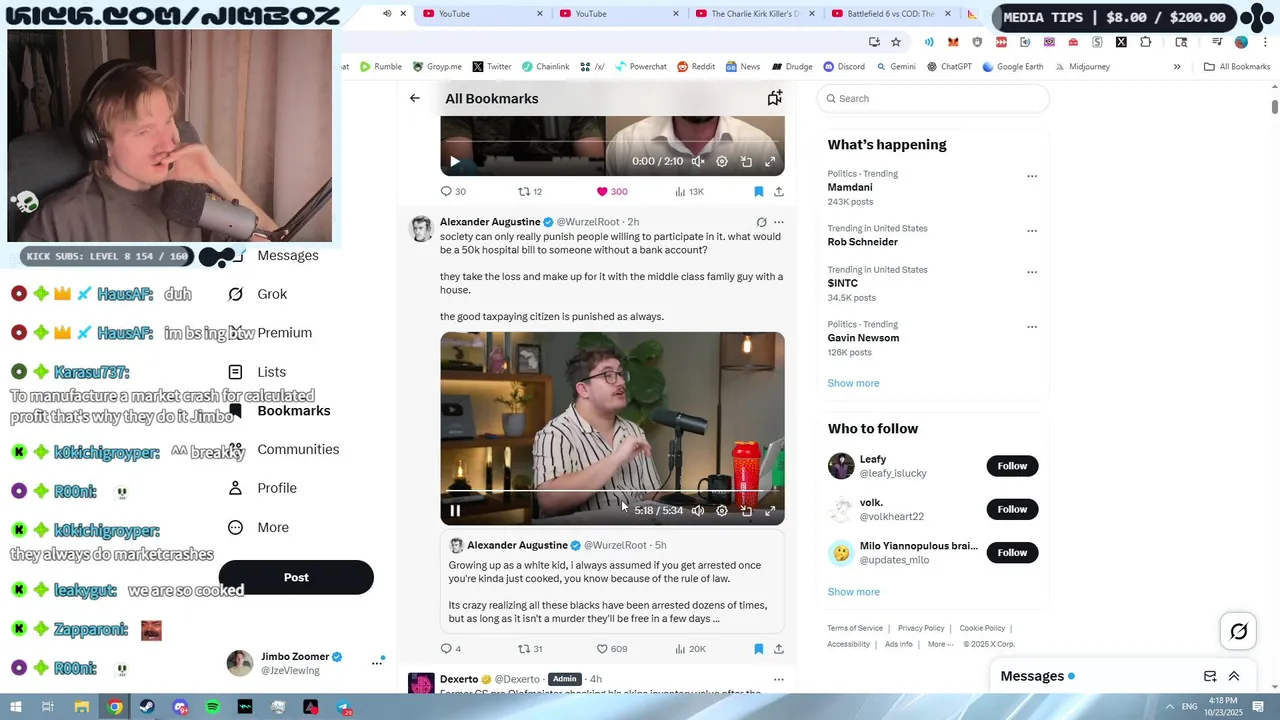
Task: Repost the post with 31 reposts
Action: 529,649
